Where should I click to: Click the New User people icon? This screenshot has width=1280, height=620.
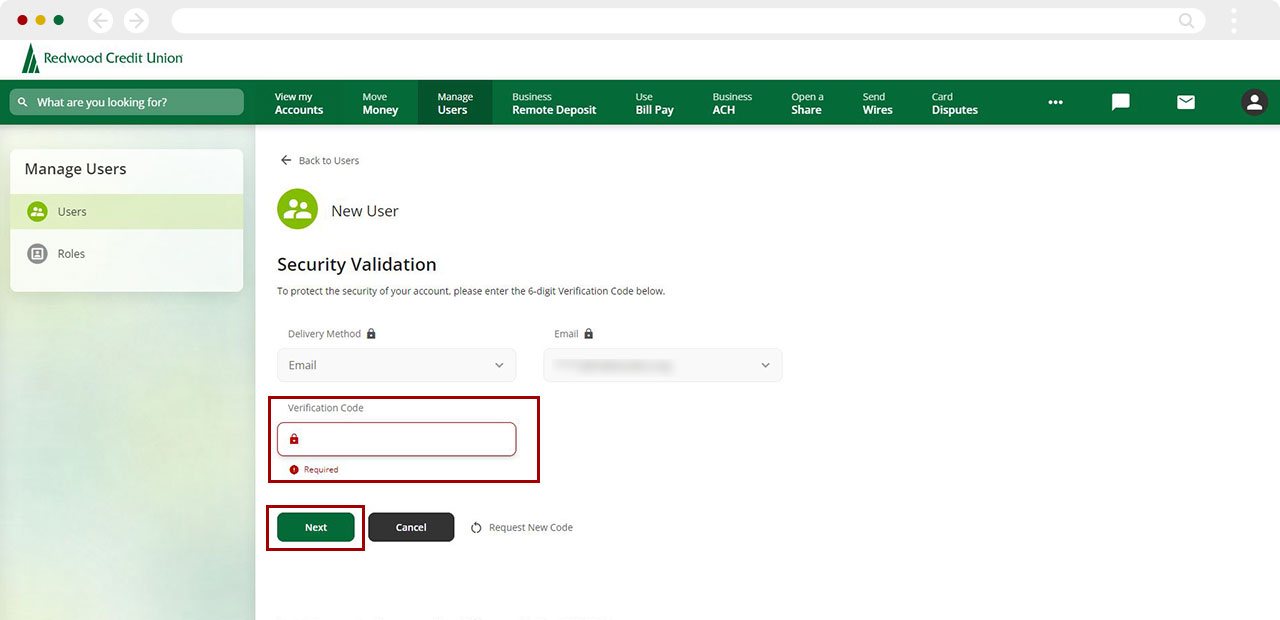(296, 209)
